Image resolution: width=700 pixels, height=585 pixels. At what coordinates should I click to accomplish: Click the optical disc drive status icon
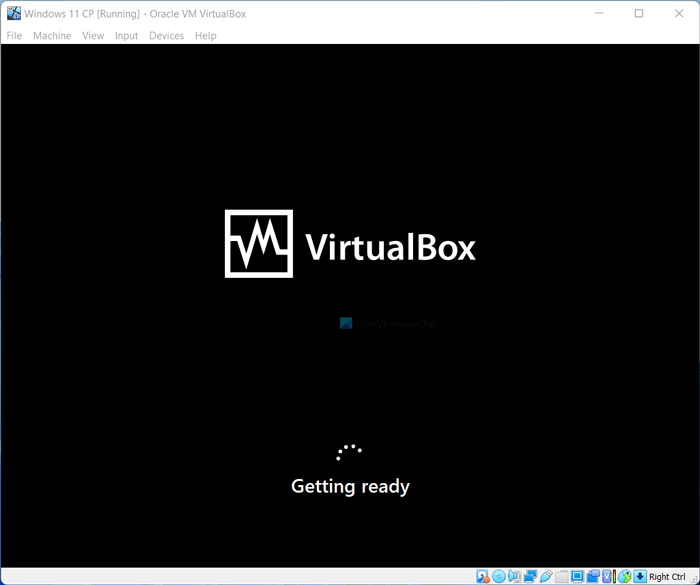pos(499,577)
